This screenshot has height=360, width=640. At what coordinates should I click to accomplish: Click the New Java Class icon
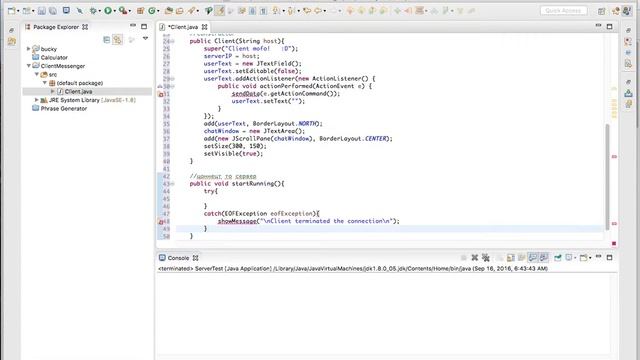point(152,11)
